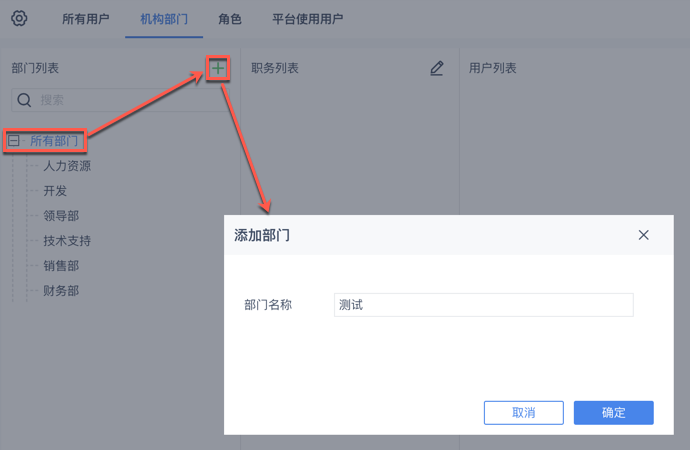This screenshot has height=450, width=690.
Task: Cancel with the 取消 button
Action: [x=524, y=413]
